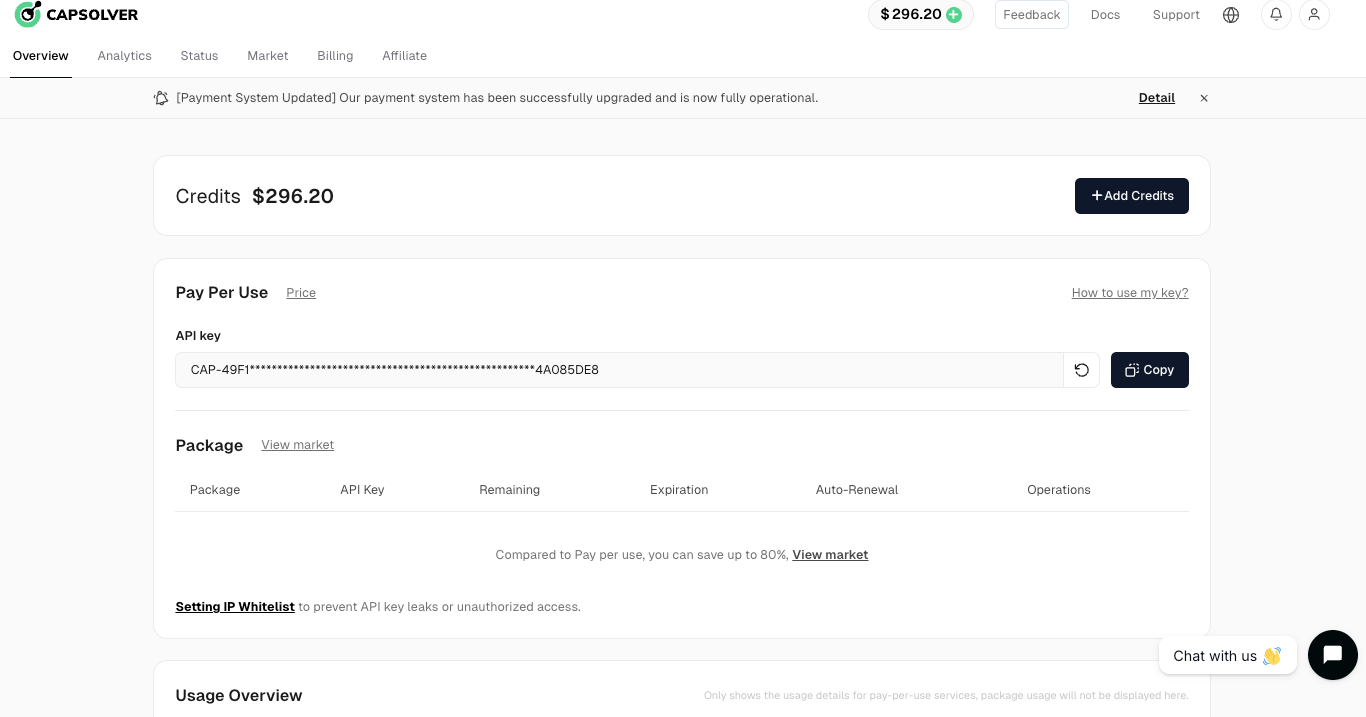Open the chat bubble widget
The height and width of the screenshot is (717, 1366).
[1332, 655]
